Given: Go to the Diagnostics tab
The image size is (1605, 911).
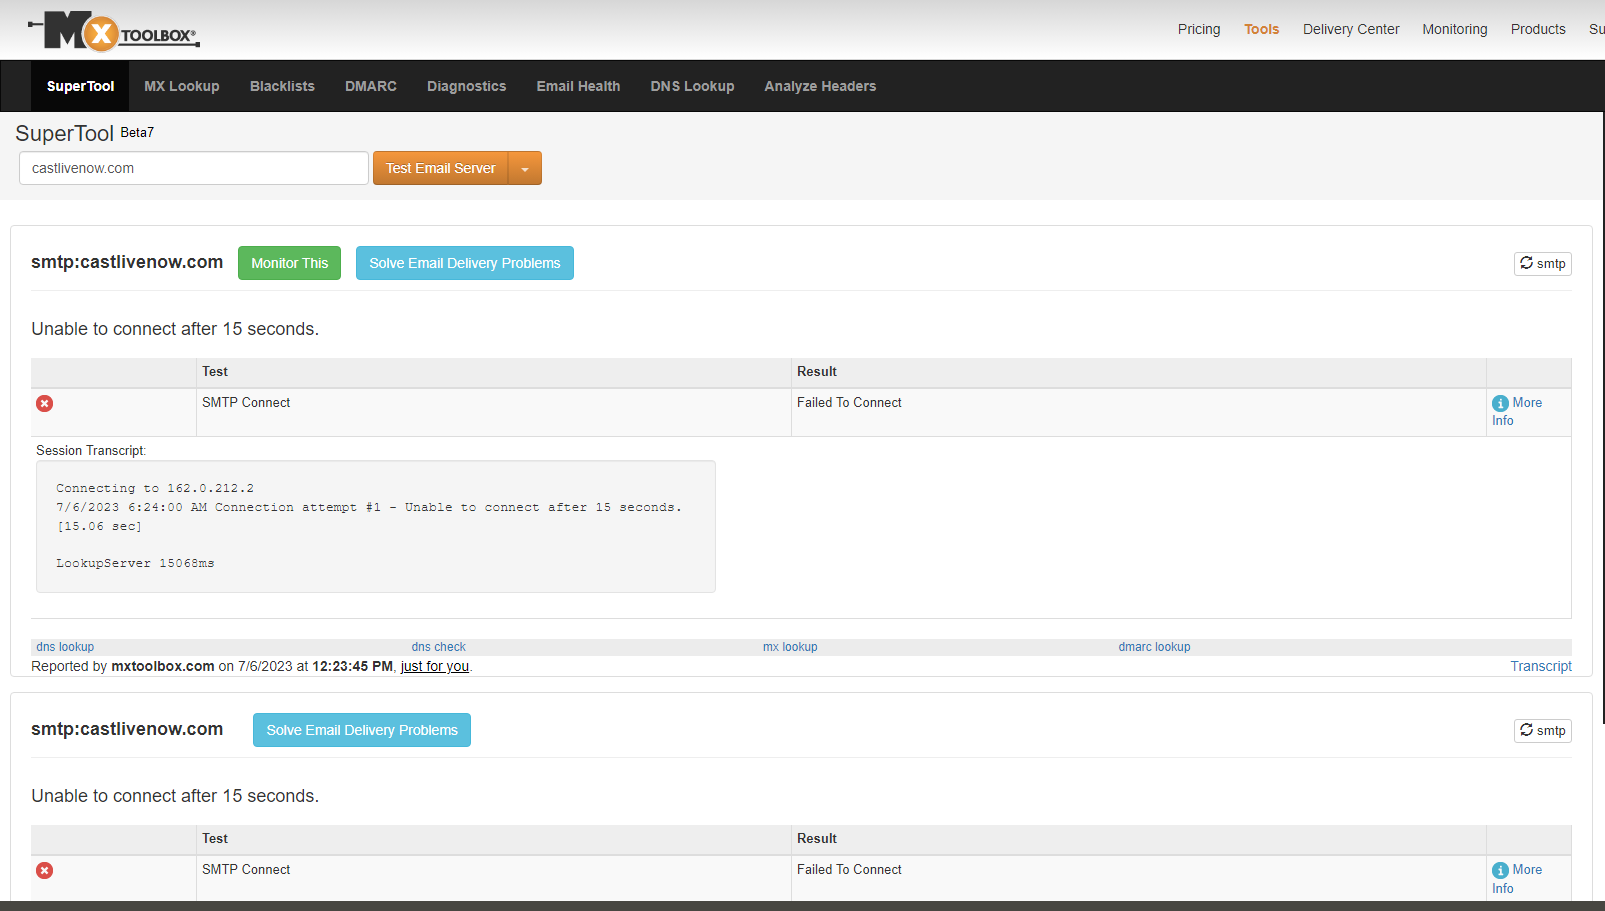Looking at the screenshot, I should (467, 86).
